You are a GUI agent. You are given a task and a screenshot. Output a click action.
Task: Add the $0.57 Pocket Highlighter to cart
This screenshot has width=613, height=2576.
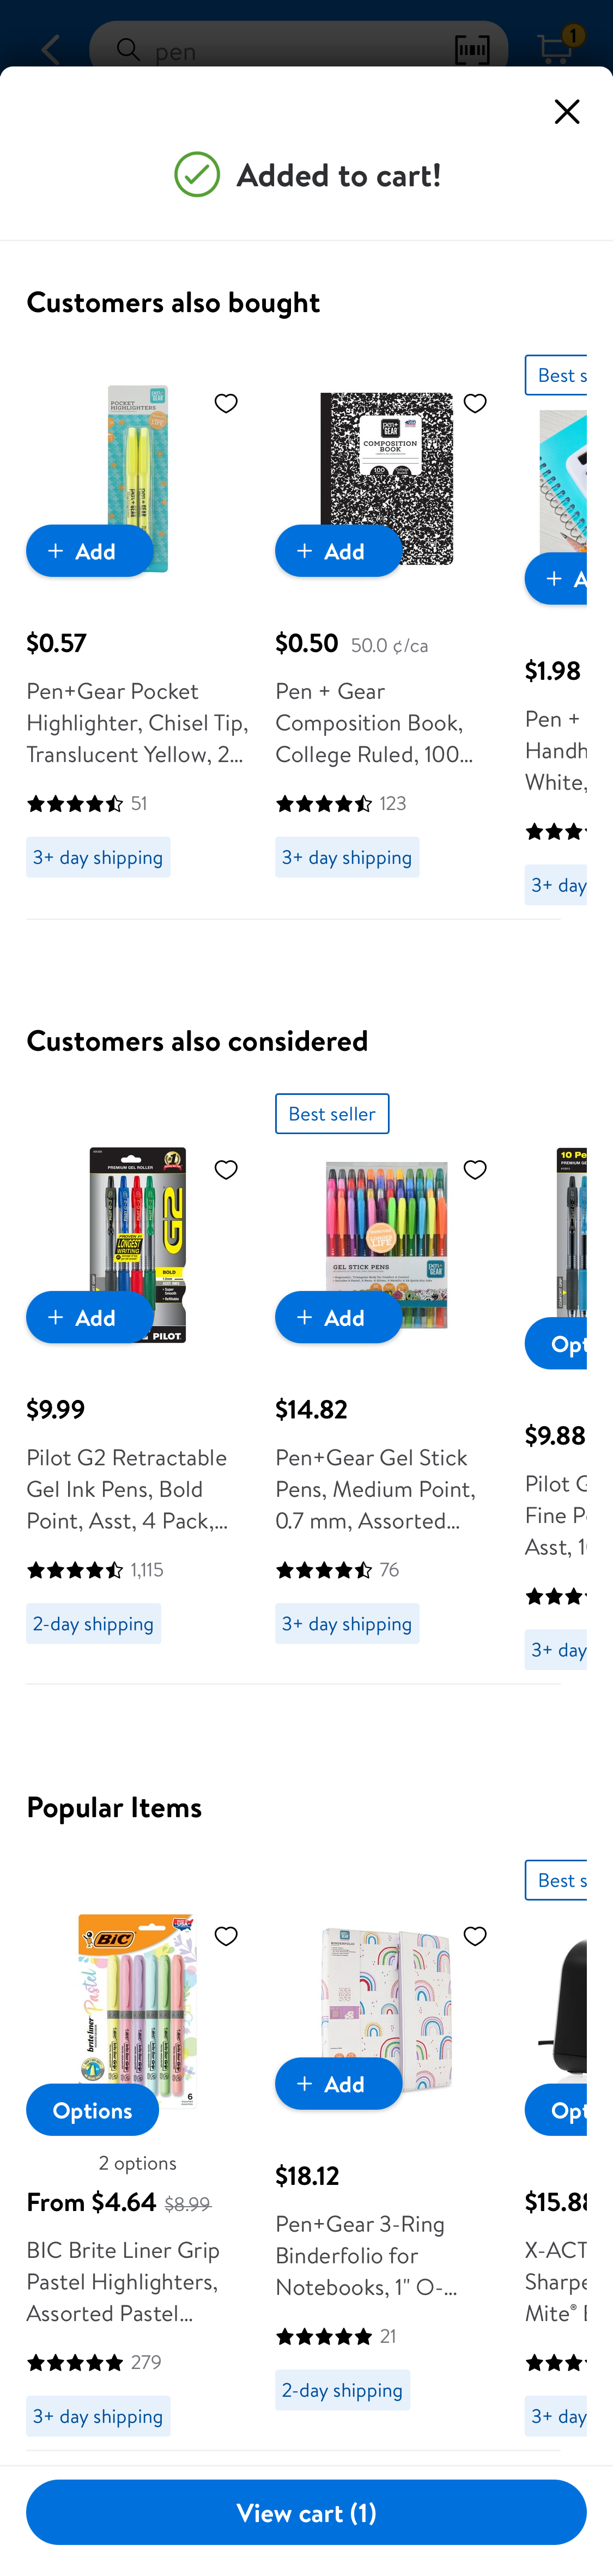[x=89, y=550]
